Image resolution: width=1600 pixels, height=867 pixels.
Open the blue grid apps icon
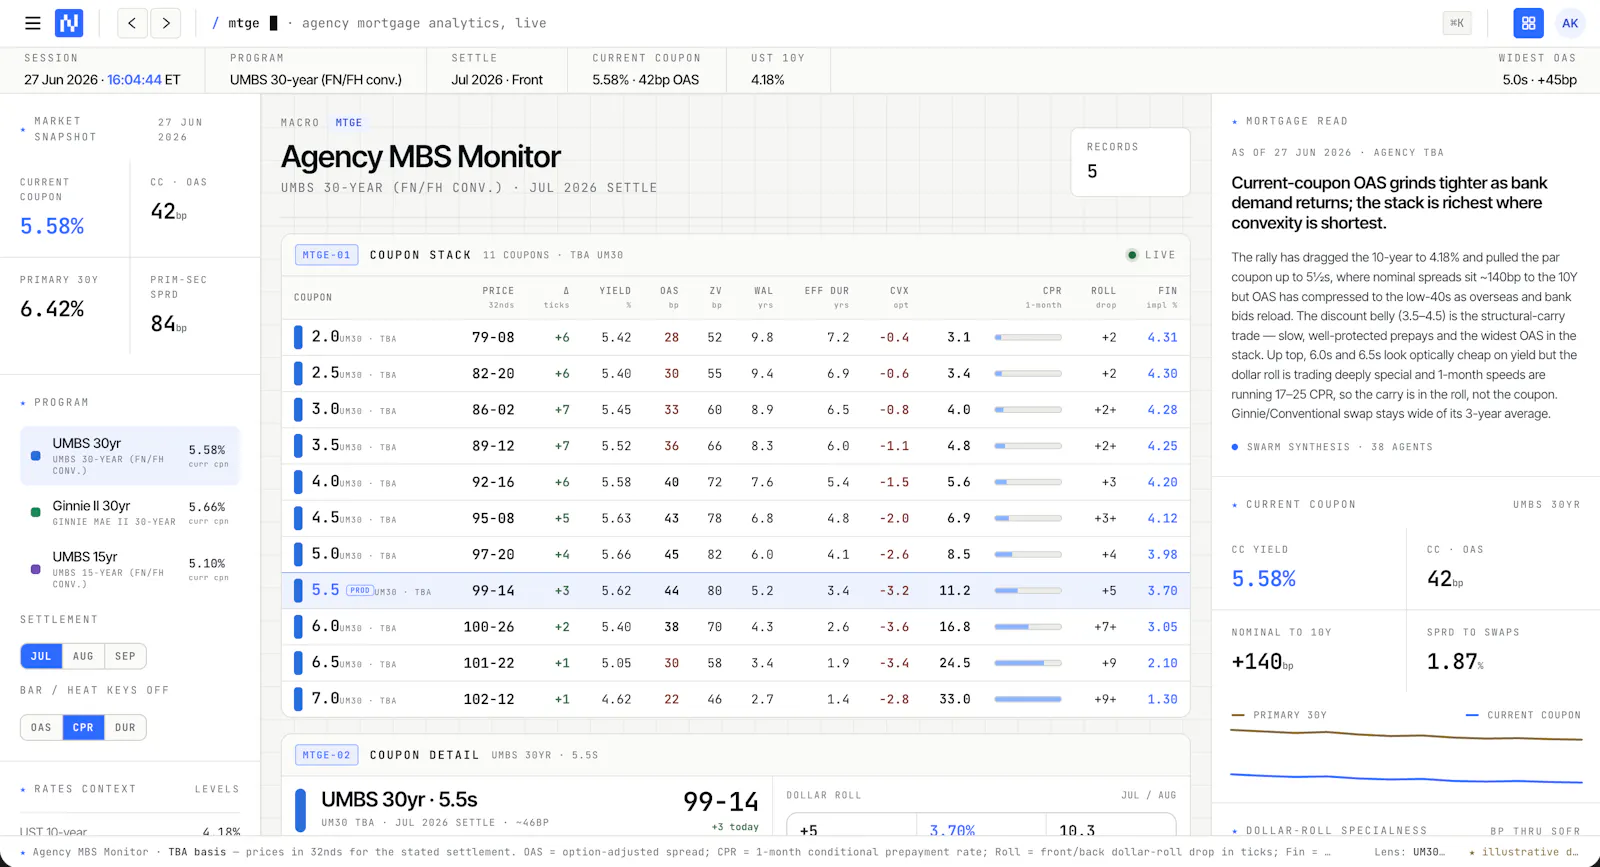[1528, 23]
